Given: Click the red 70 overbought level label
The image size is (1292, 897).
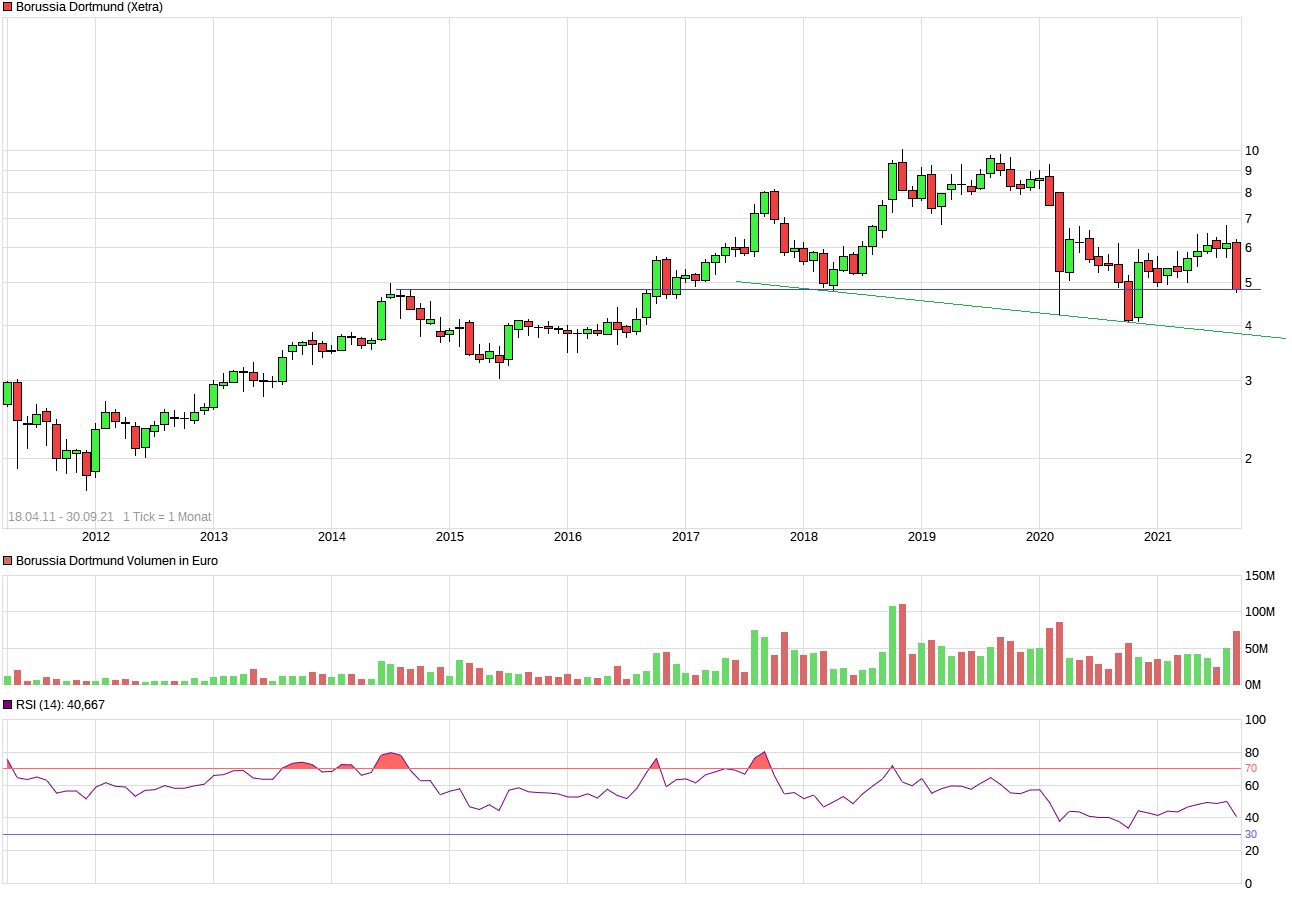Looking at the screenshot, I should [x=1250, y=769].
